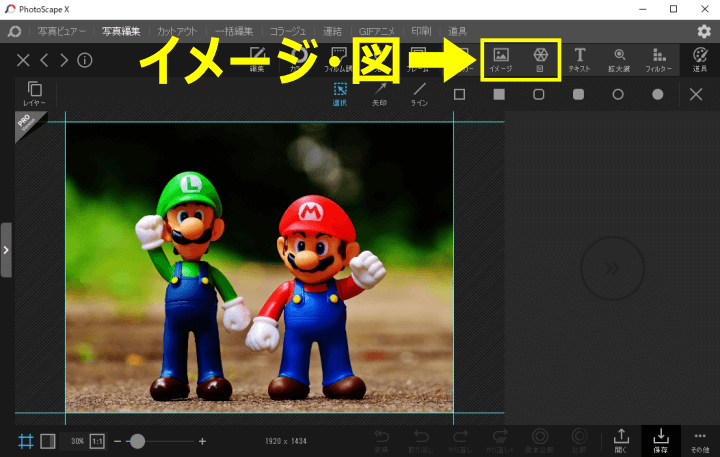The height and width of the screenshot is (457, 720).
Task: Pick the outlined circle shape
Action: click(x=618, y=95)
